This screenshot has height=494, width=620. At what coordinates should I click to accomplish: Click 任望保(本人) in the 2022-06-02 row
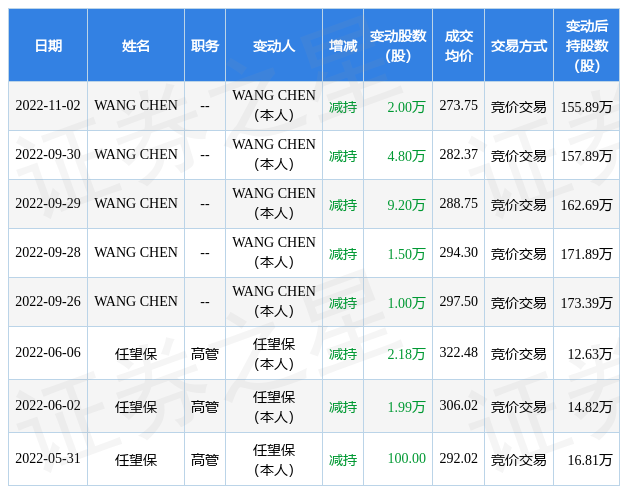coord(274,407)
